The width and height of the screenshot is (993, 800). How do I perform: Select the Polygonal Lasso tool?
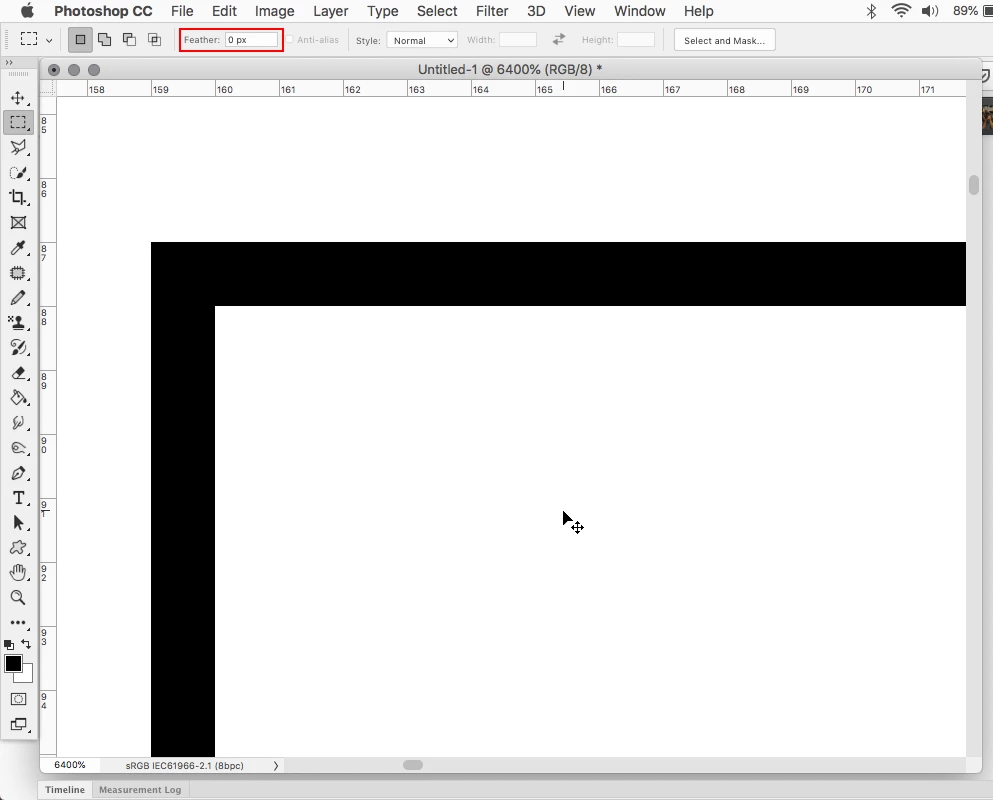click(18, 147)
